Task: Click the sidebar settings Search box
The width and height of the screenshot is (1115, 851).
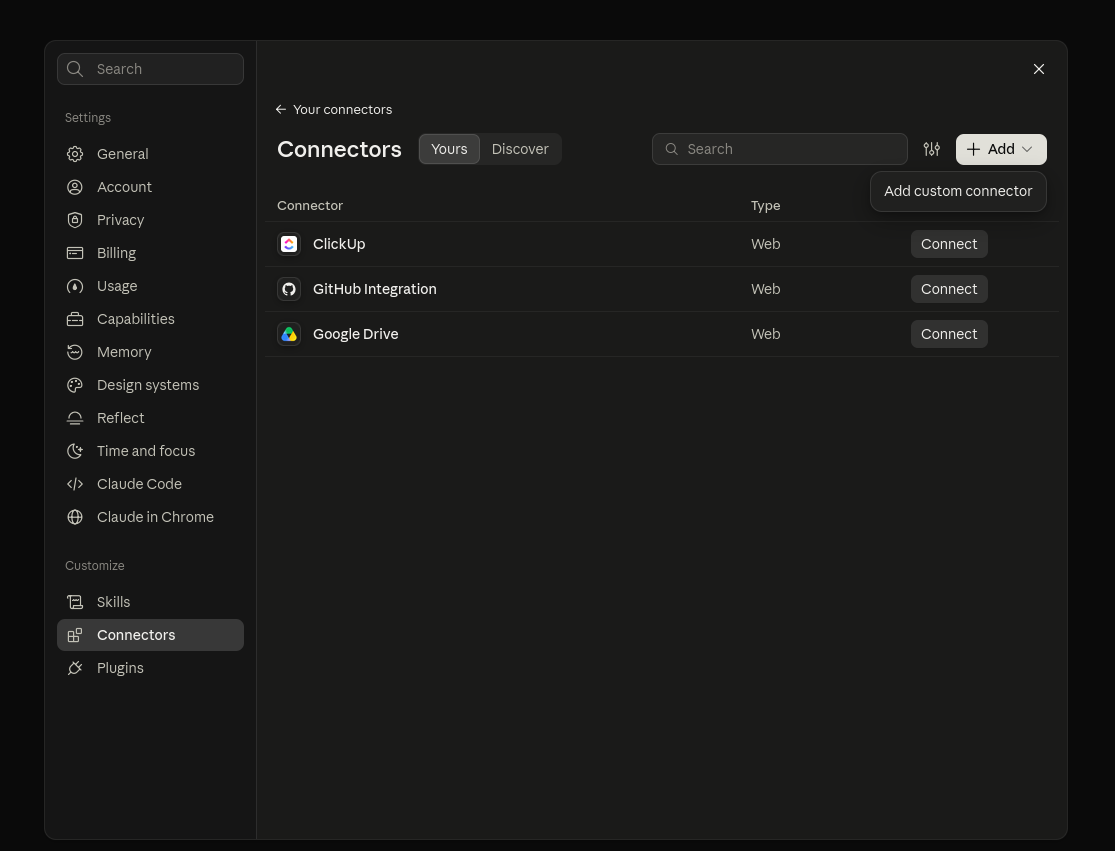Action: [150, 69]
